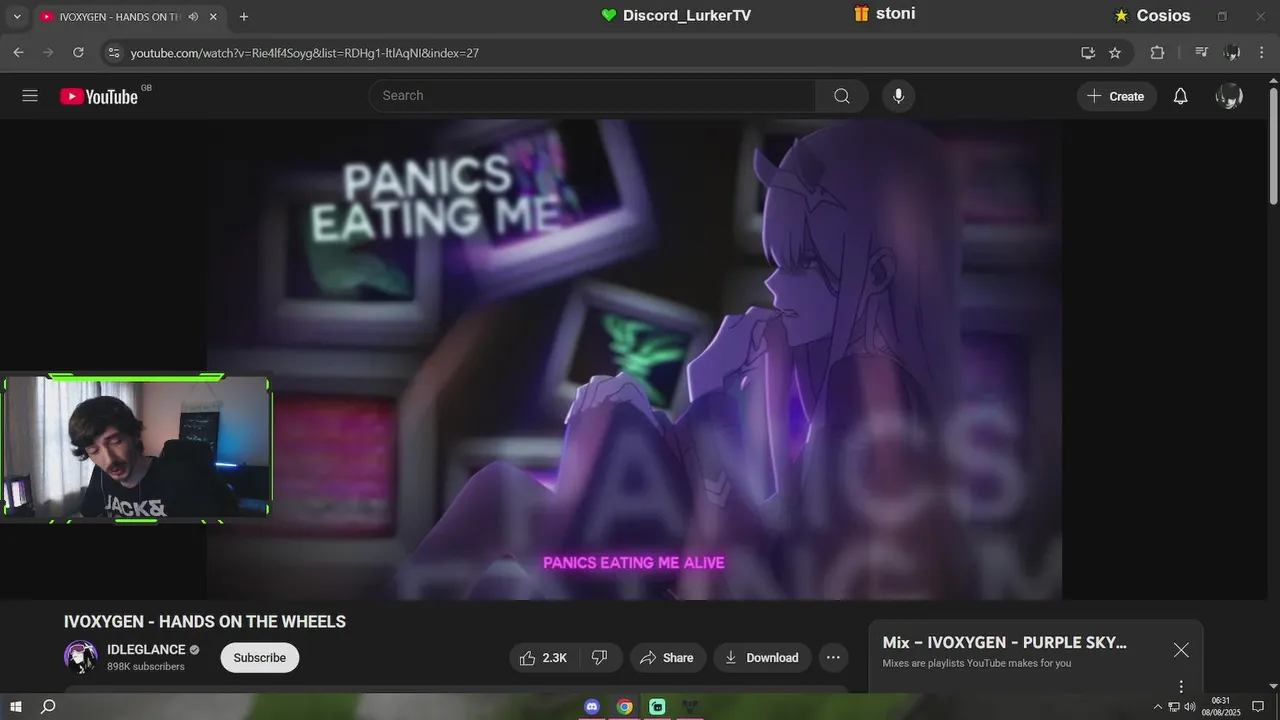The image size is (1280, 720).
Task: Open media control icon in Chrome toolbar
Action: click(1202, 52)
